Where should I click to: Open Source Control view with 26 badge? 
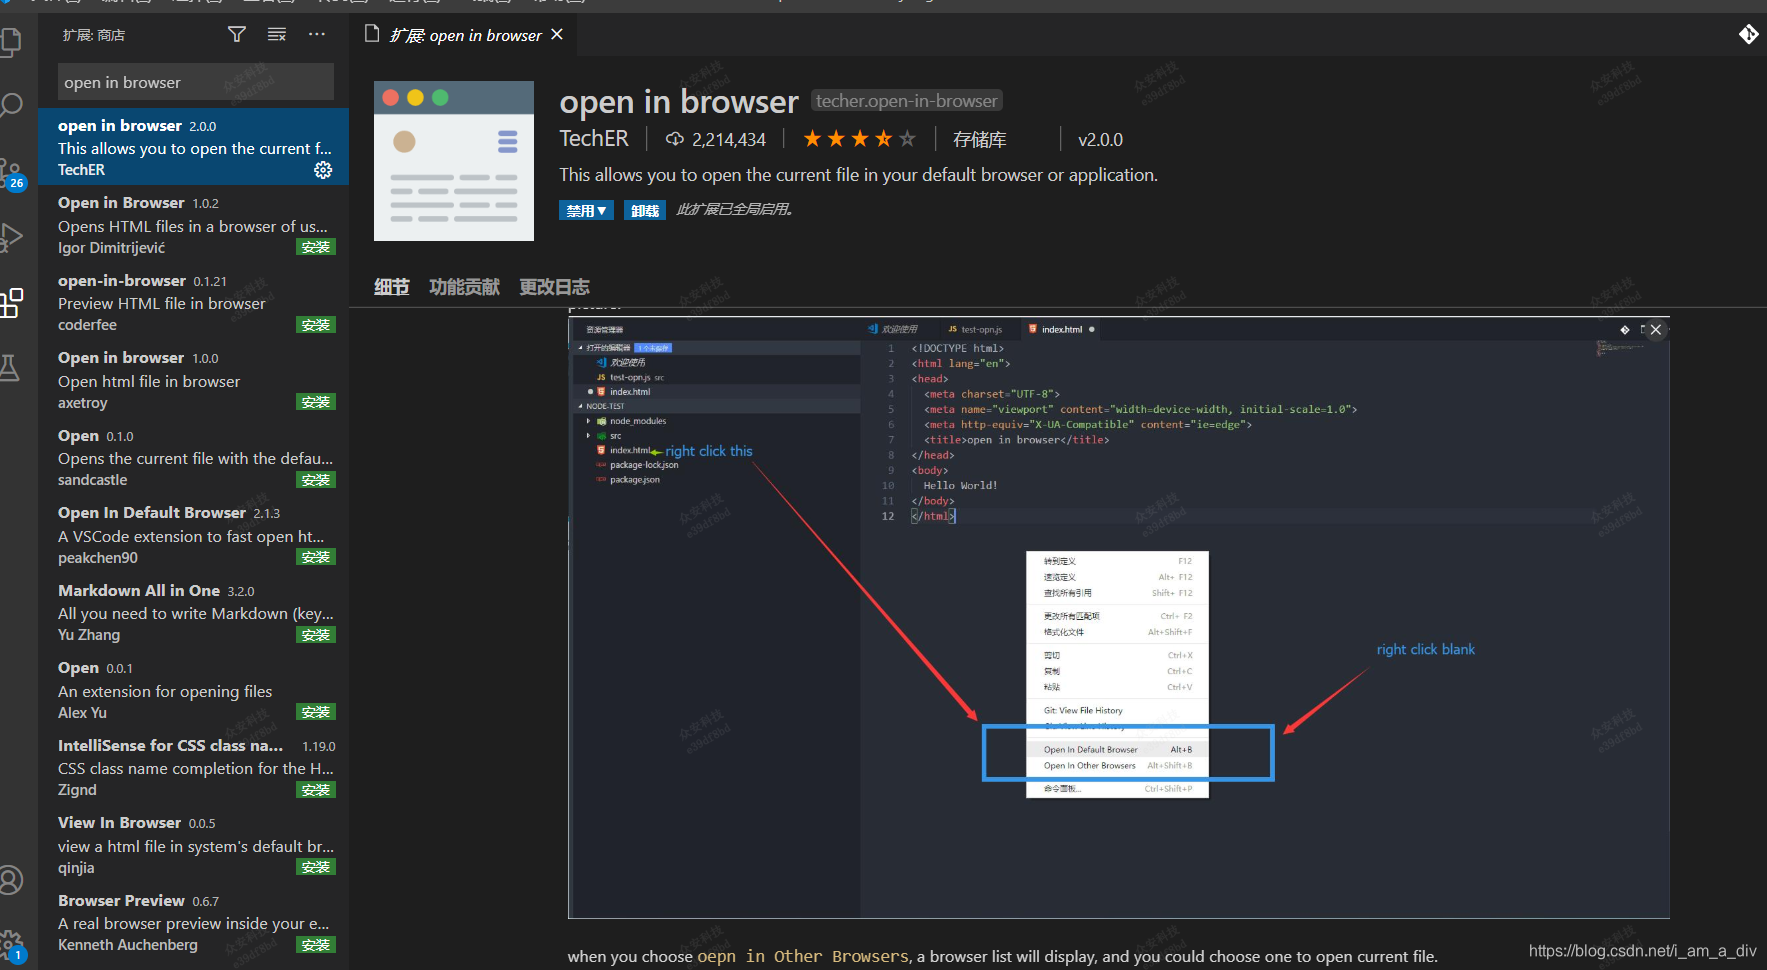(12, 174)
